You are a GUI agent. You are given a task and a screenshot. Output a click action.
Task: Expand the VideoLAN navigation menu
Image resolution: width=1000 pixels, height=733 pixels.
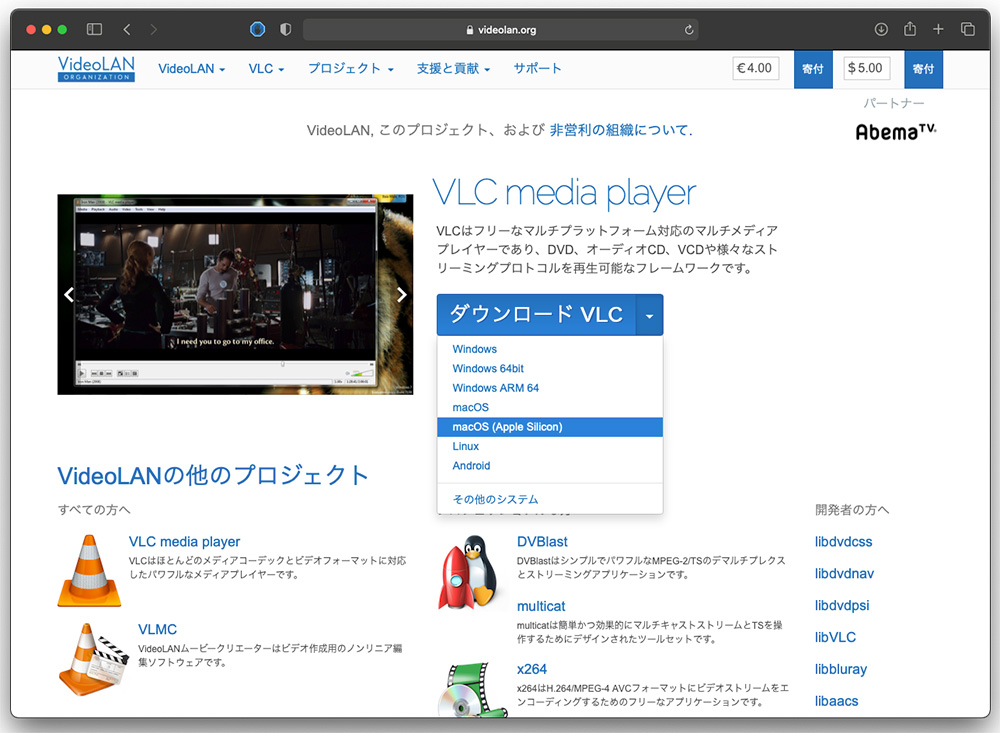[191, 69]
